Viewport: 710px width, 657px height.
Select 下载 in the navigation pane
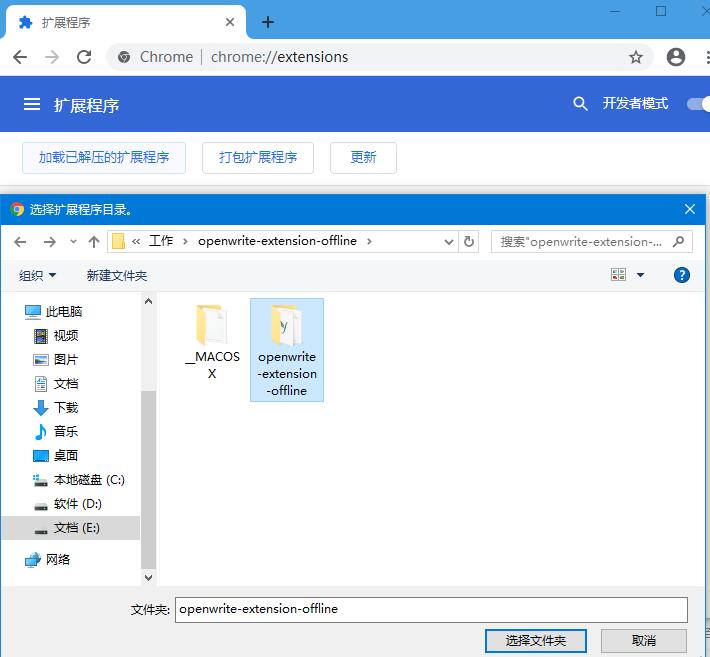coord(56,408)
